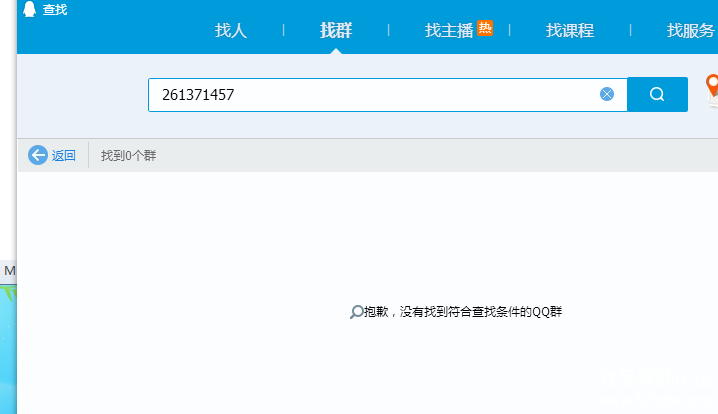Select the 找群 tab
The width and height of the screenshot is (718, 414).
(x=336, y=31)
